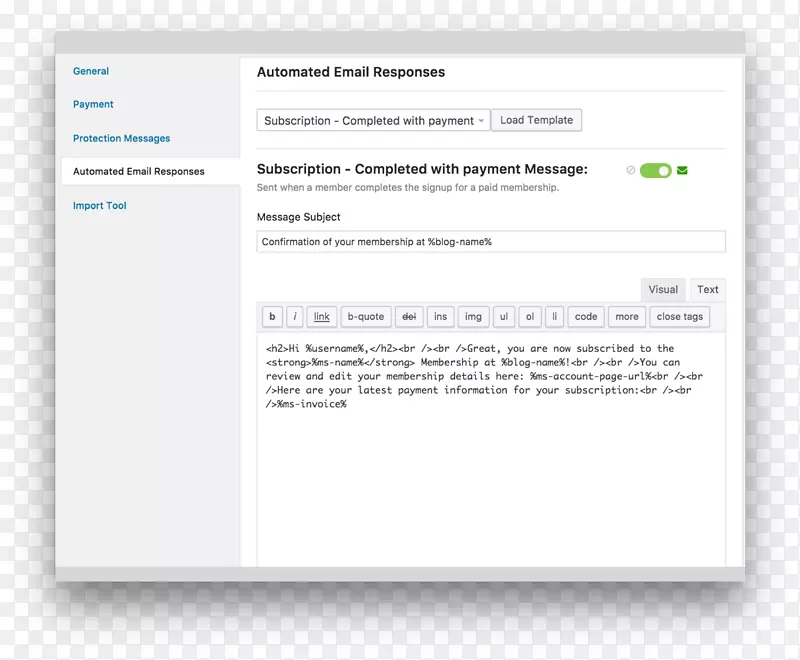Viewport: 800px width, 660px height.
Task: Open the email template type dropdown
Action: click(373, 120)
